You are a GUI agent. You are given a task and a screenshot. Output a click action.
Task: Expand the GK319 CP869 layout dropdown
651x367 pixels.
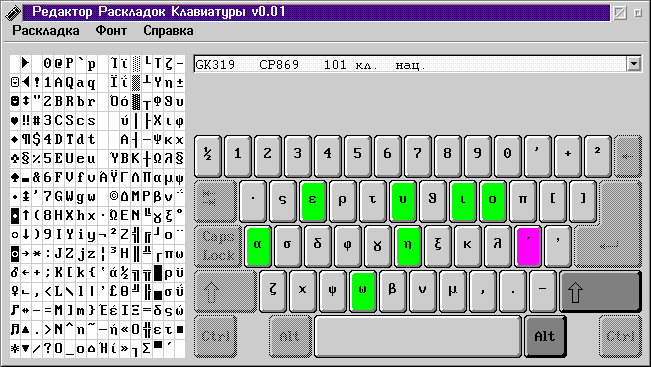pos(634,64)
